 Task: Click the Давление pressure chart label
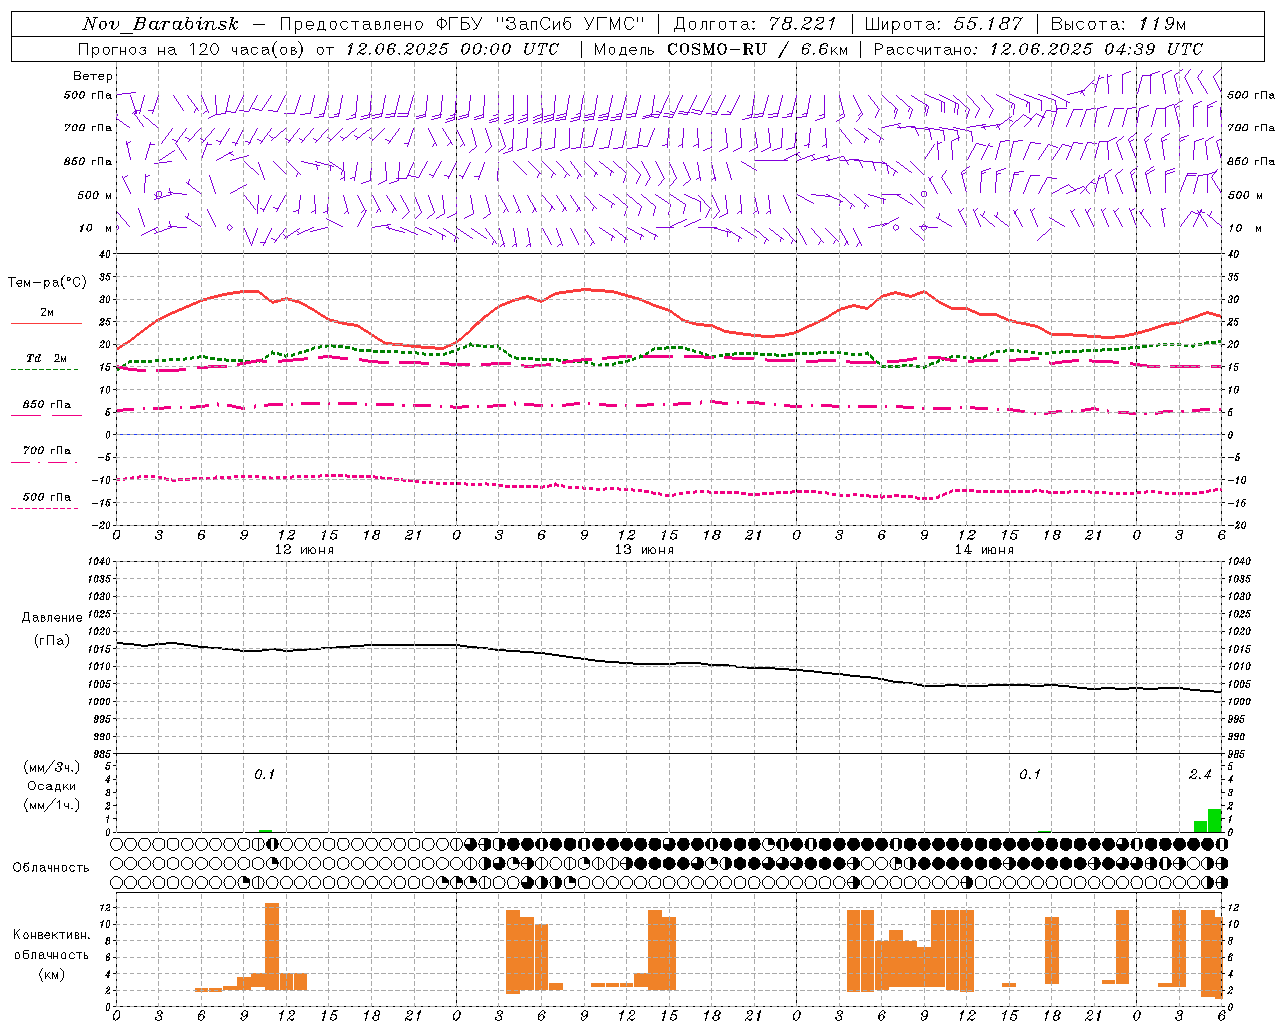point(52,618)
